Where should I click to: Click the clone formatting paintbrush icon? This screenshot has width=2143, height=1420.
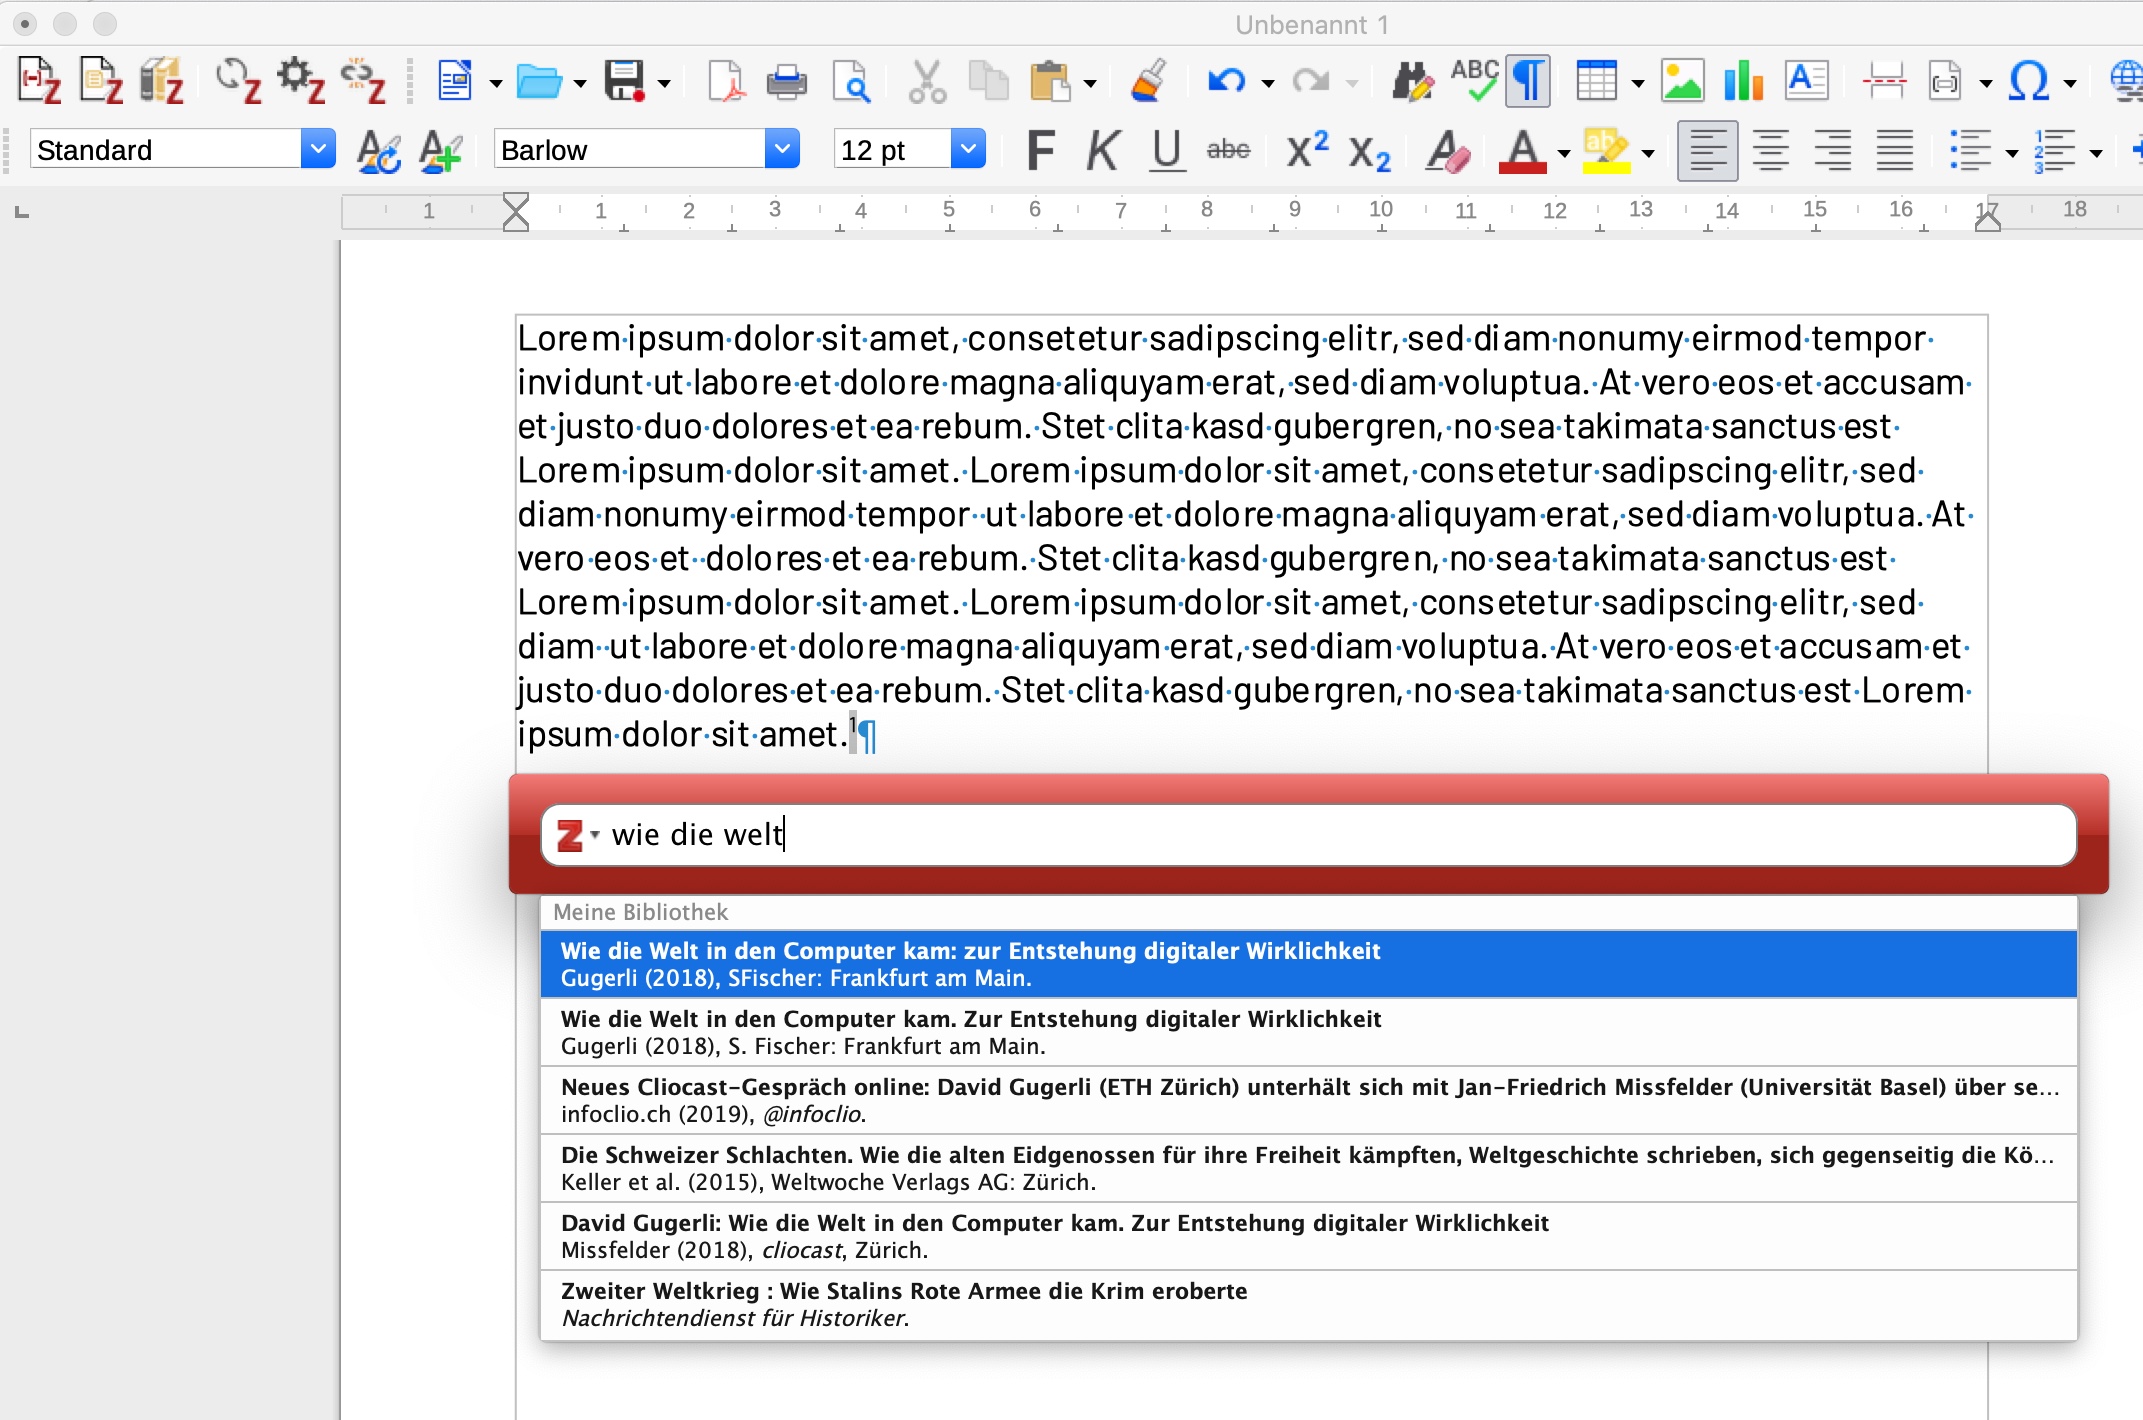[x=1149, y=81]
